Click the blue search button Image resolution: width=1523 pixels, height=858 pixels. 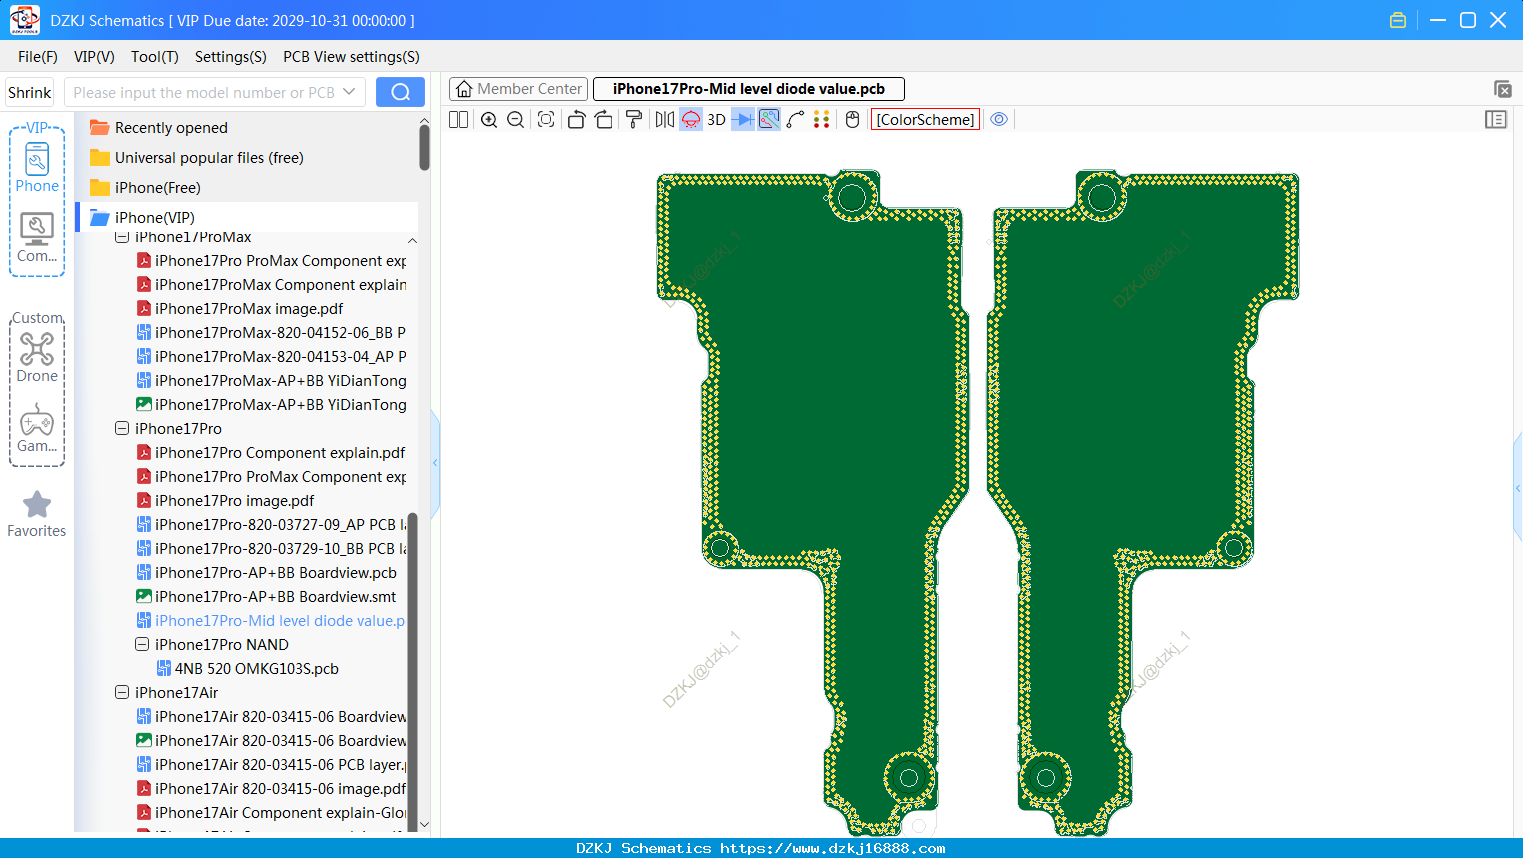pyautogui.click(x=400, y=92)
